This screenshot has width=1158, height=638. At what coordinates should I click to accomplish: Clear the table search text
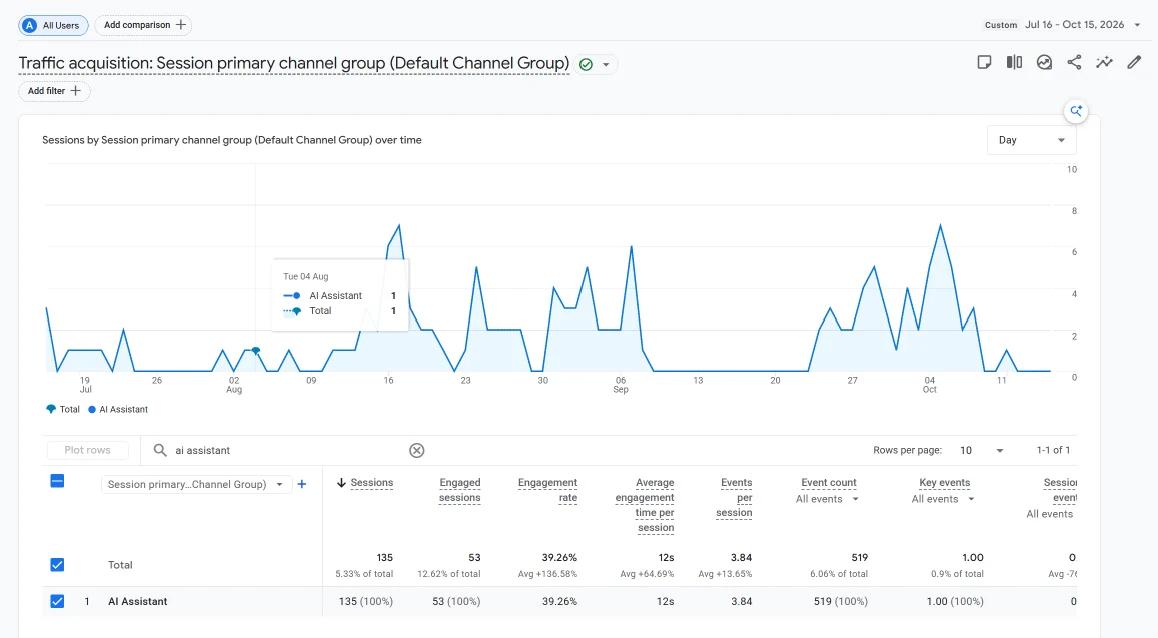pyautogui.click(x=417, y=450)
